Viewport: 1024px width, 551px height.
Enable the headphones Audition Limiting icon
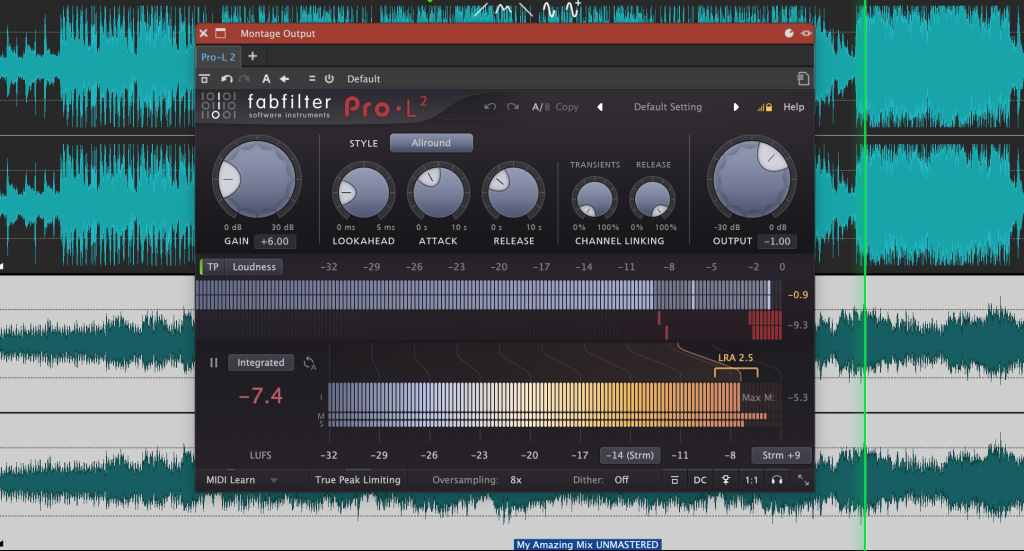point(776,480)
